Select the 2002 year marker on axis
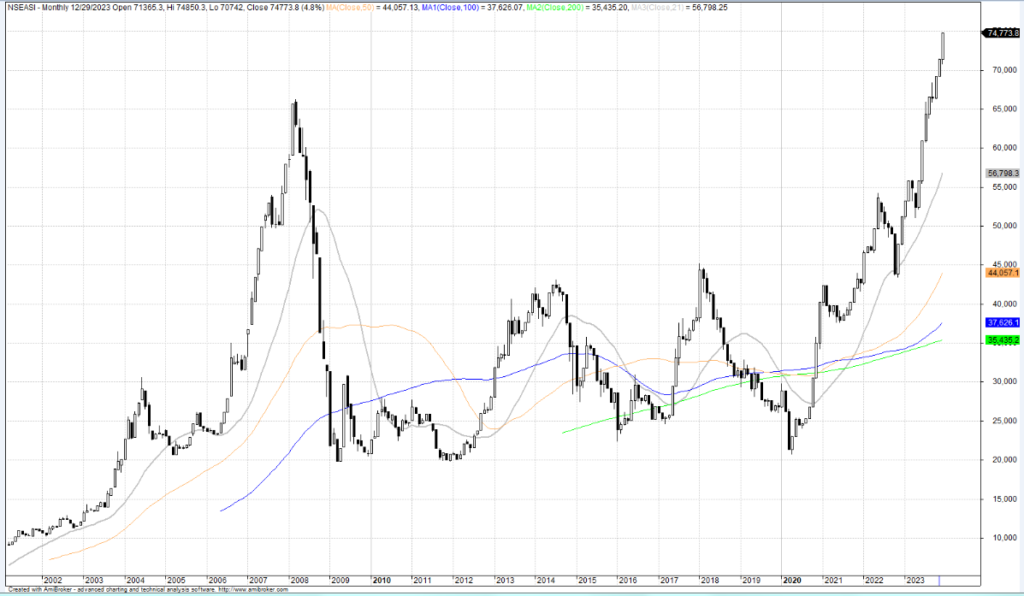1024x596 pixels. 52,580
